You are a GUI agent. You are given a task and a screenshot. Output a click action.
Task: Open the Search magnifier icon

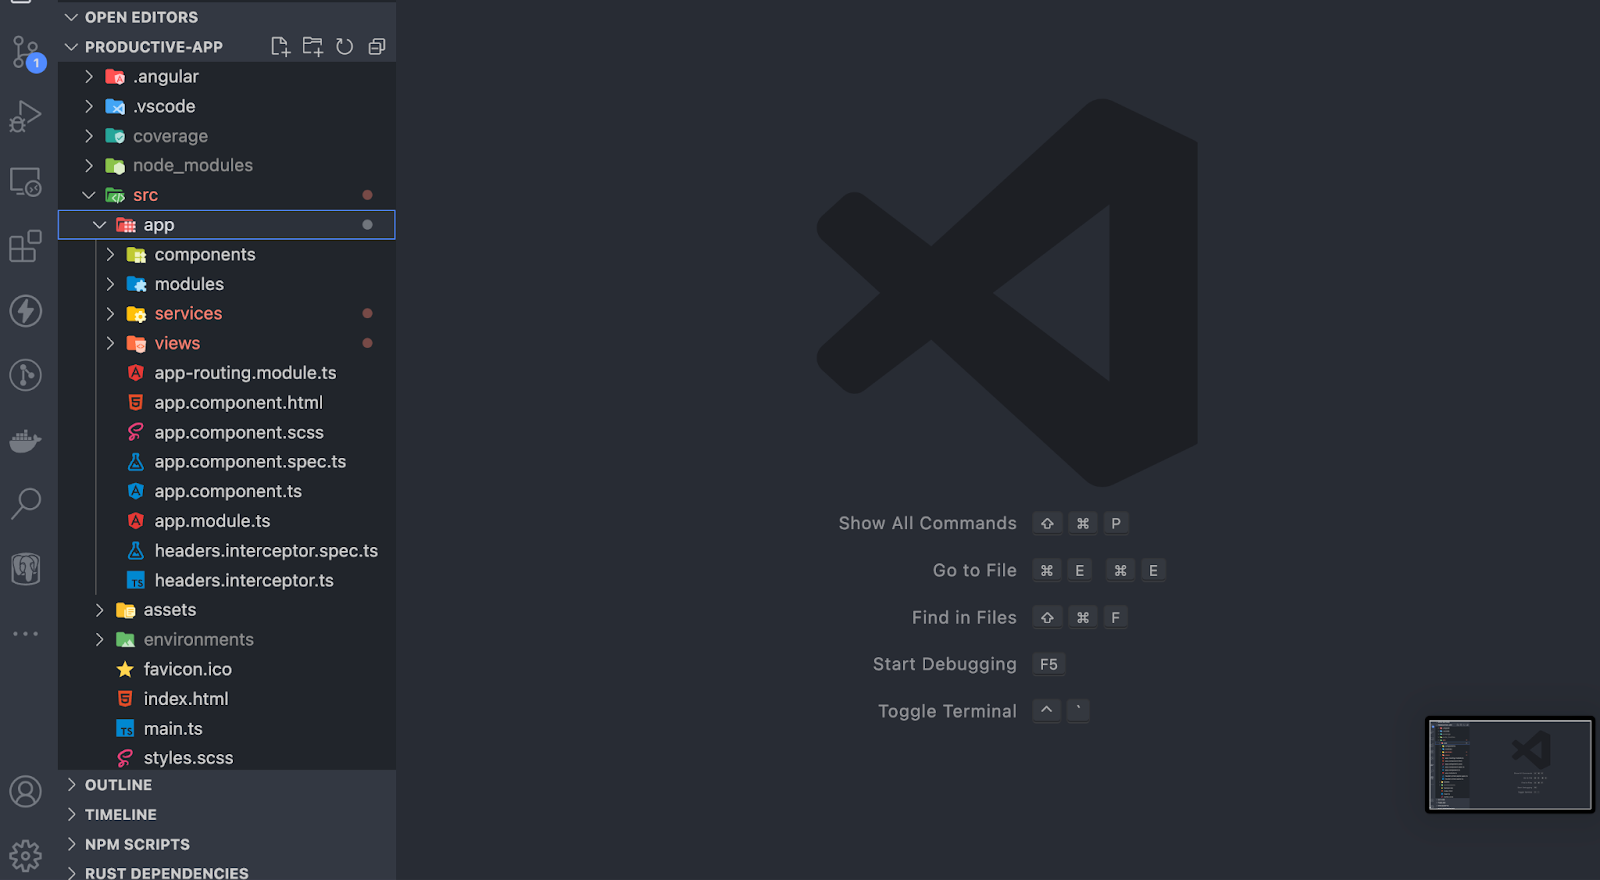tap(26, 504)
